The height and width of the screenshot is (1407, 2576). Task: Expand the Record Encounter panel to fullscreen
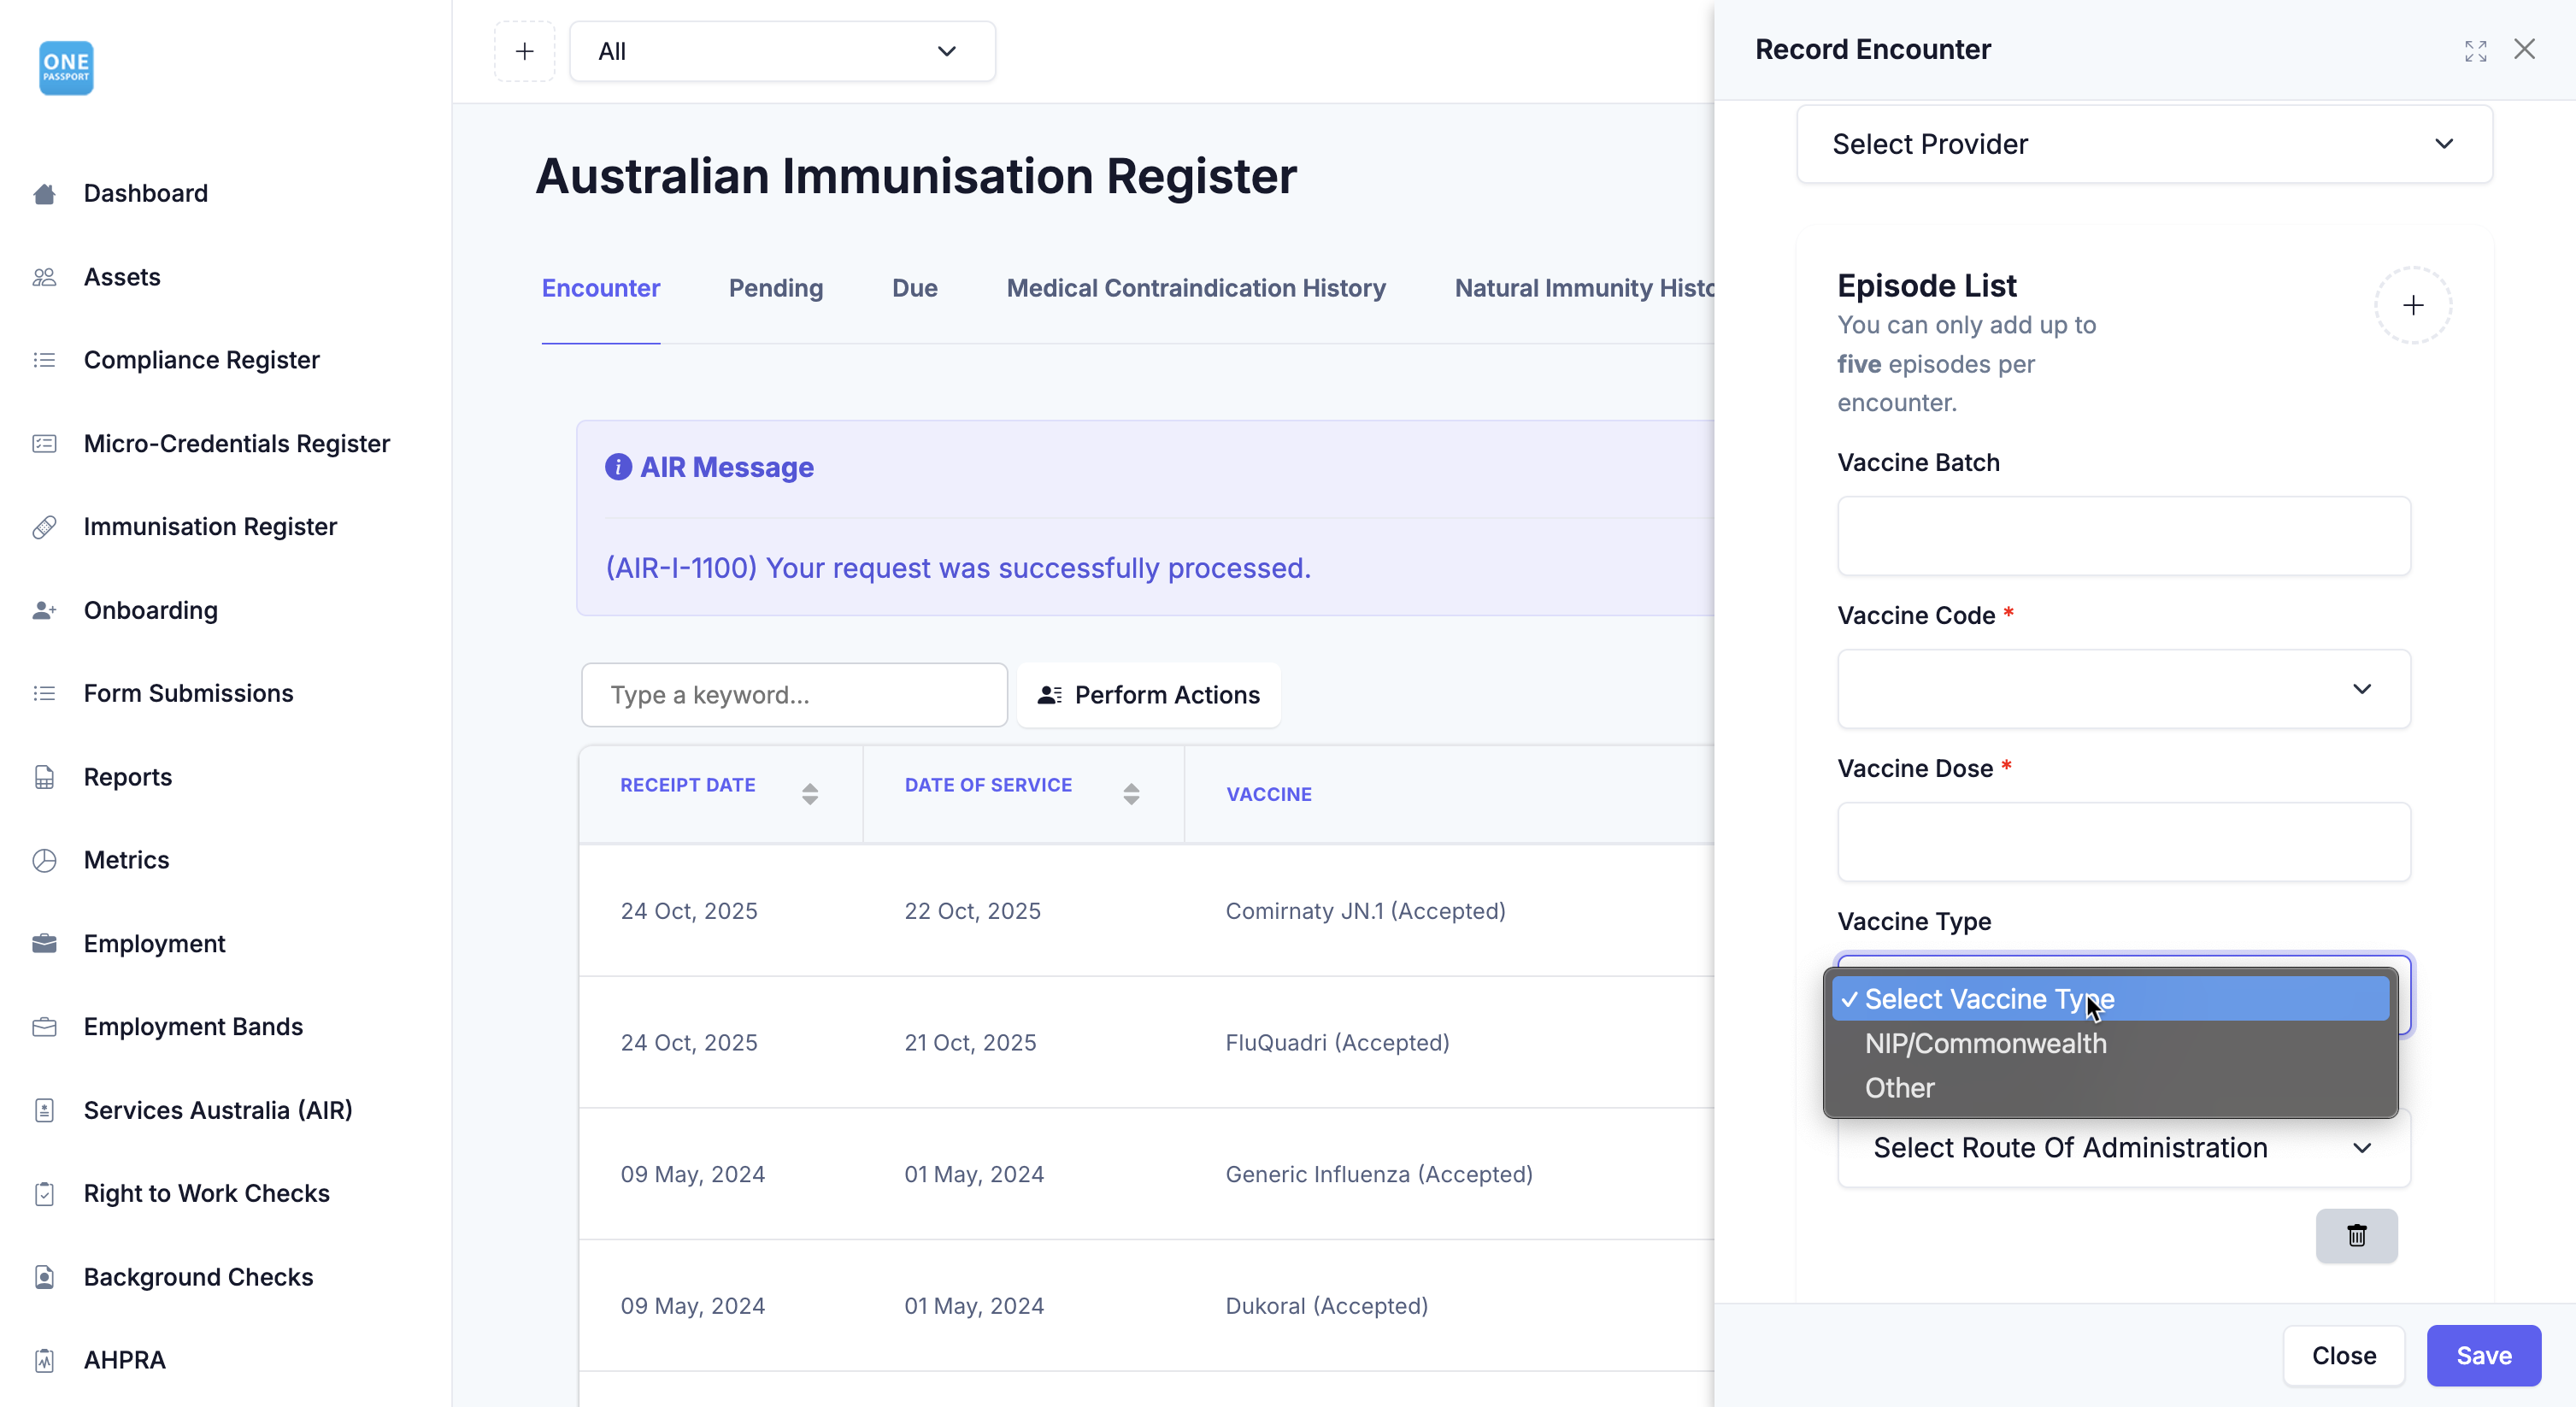click(2475, 51)
